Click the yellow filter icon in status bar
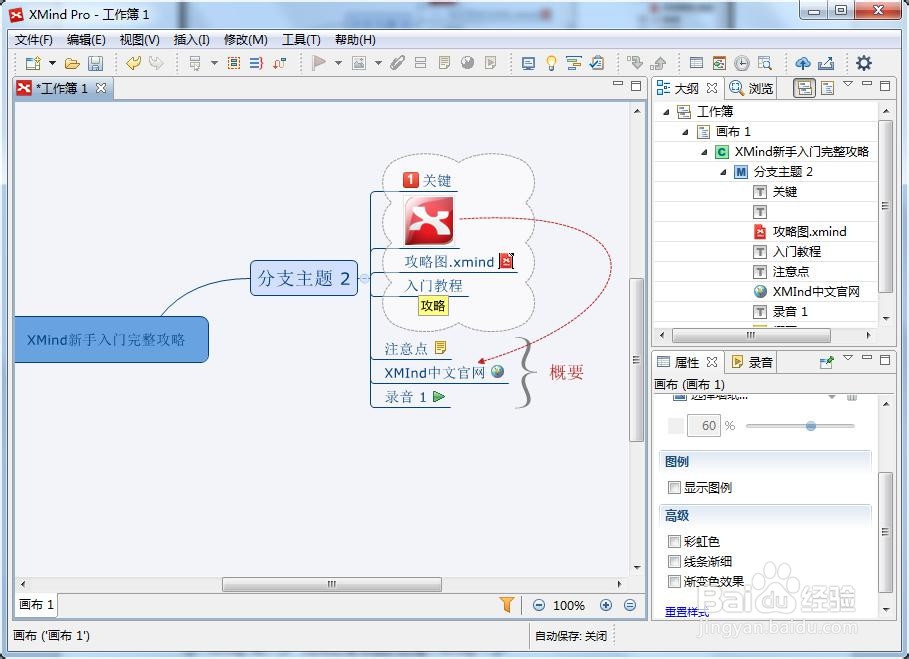Image resolution: width=909 pixels, height=659 pixels. tap(508, 605)
